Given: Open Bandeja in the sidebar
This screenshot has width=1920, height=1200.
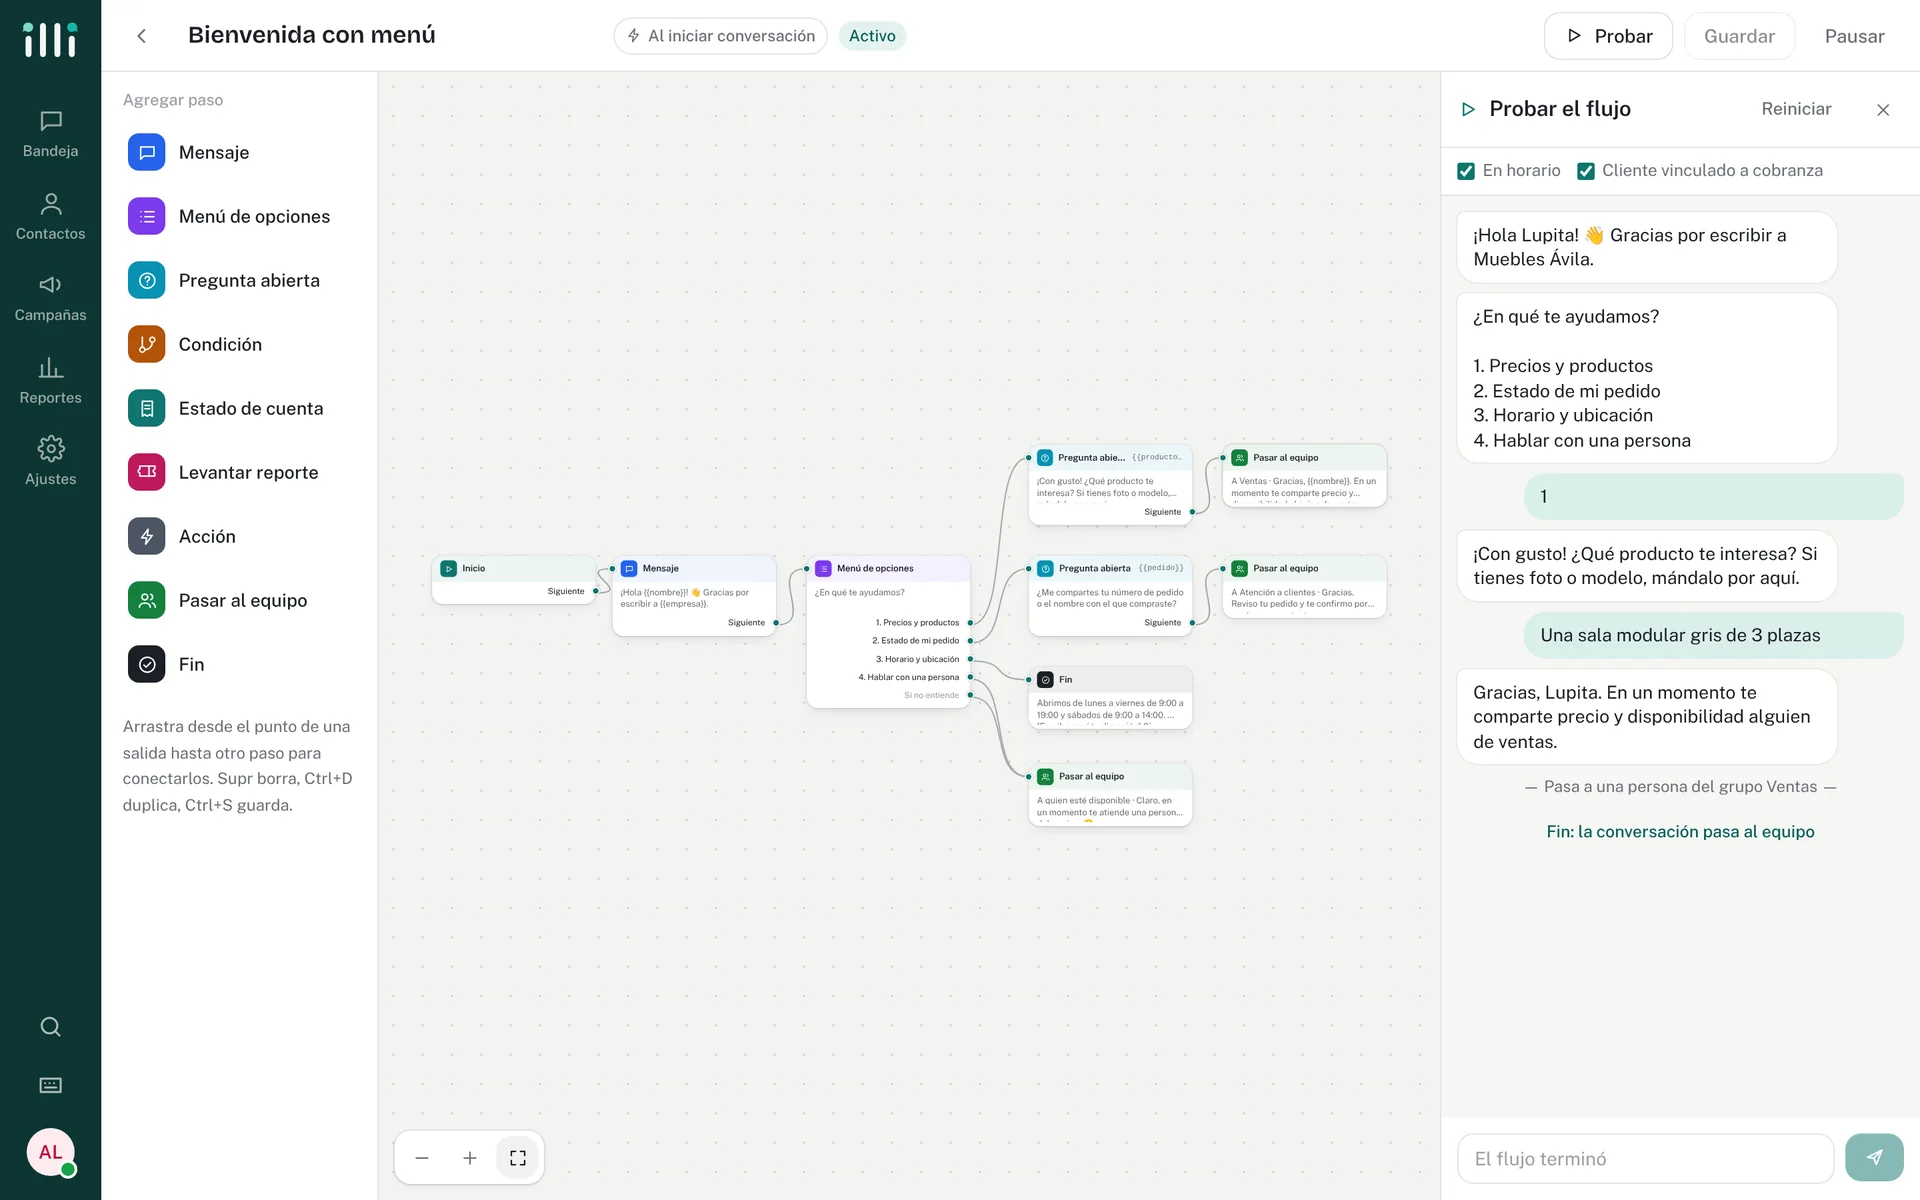Looking at the screenshot, I should pos(50,135).
